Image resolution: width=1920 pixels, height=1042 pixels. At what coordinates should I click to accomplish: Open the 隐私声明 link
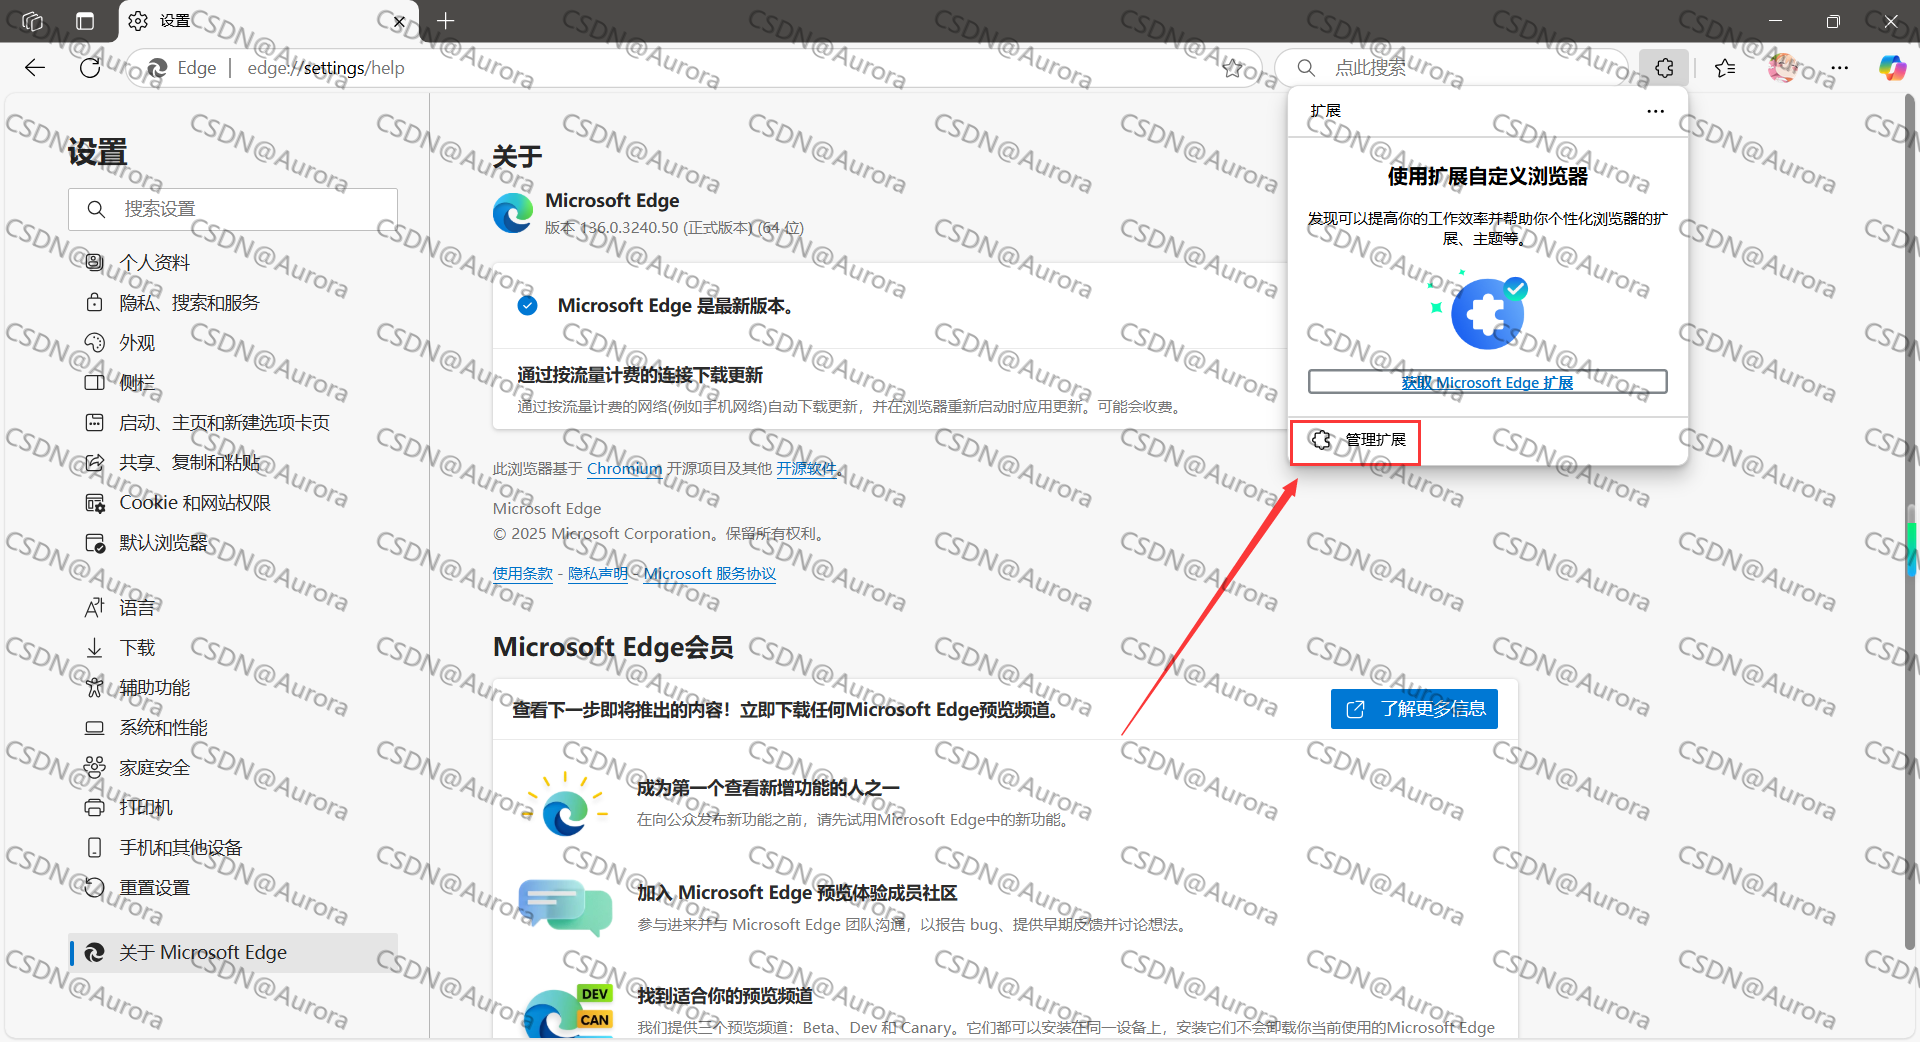coord(597,574)
